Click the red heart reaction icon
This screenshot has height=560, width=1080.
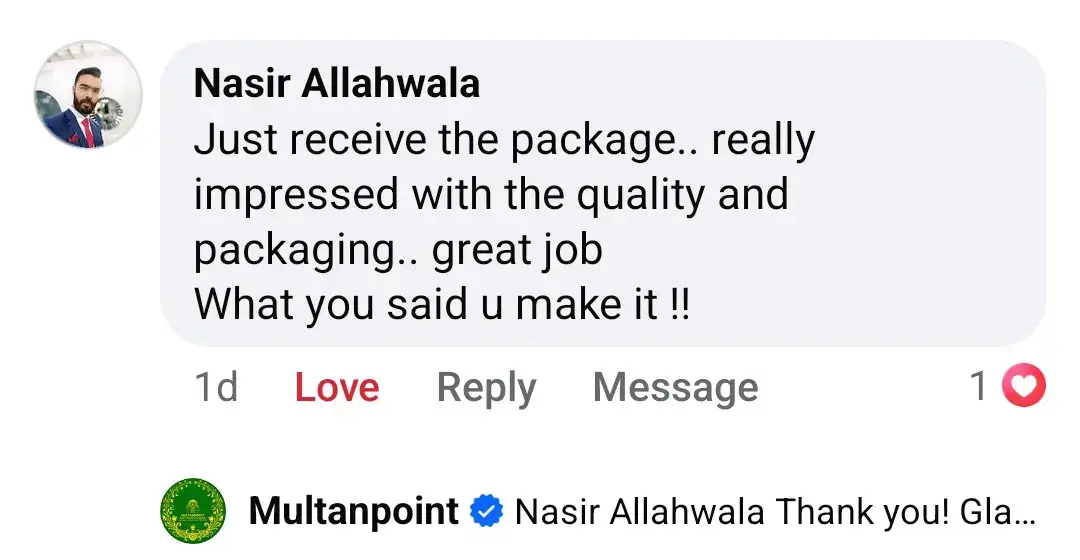pos(1024,385)
